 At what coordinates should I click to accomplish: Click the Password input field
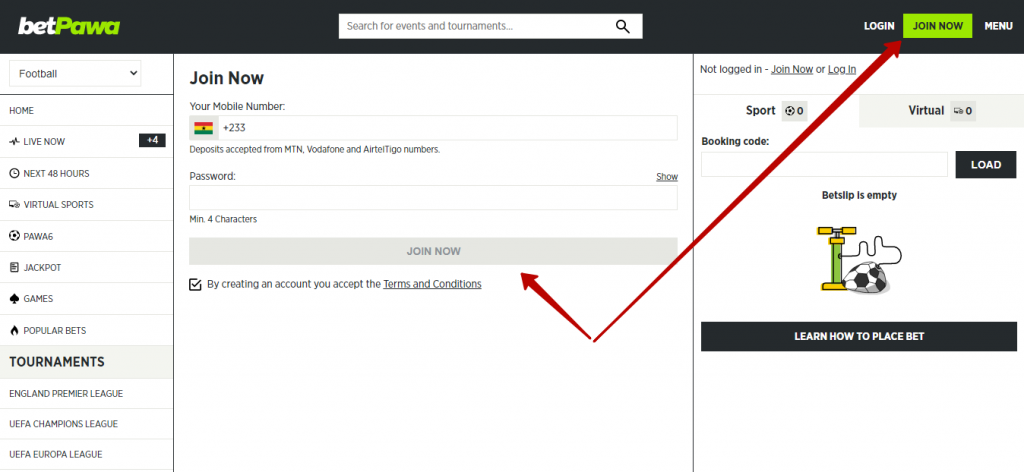coord(434,198)
